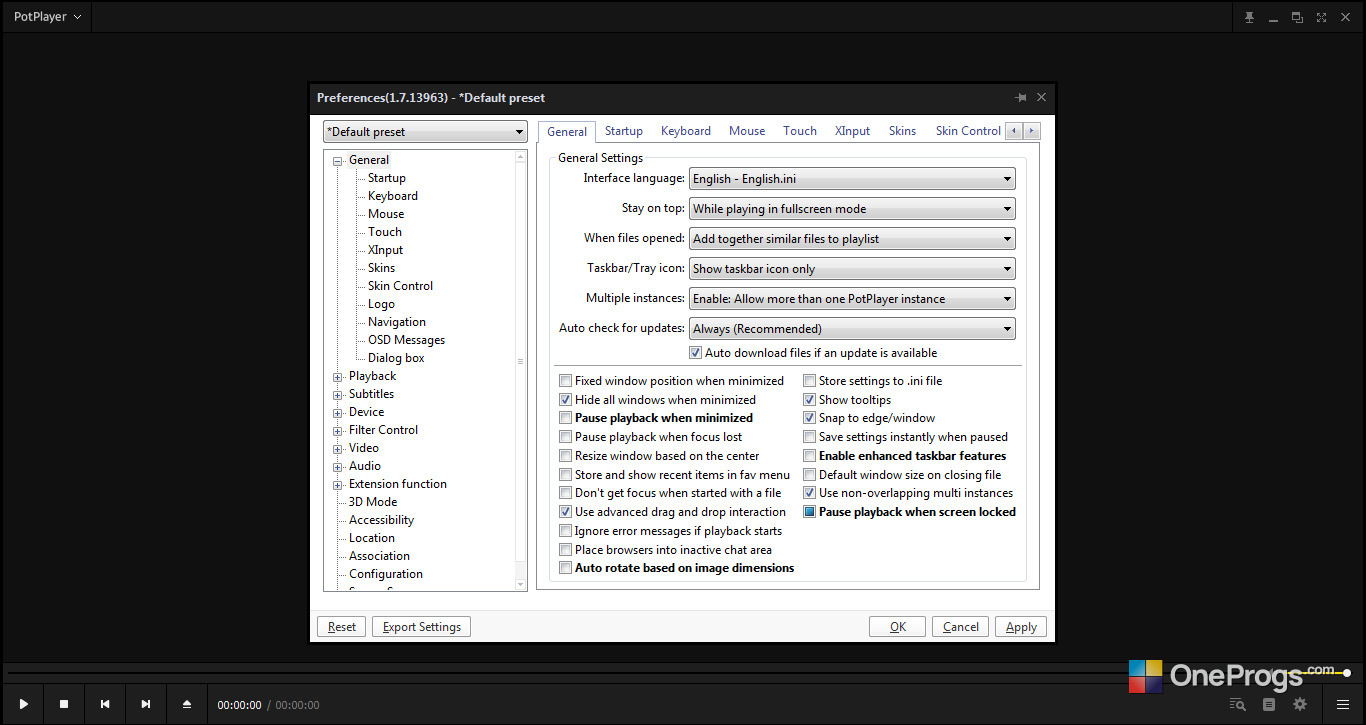This screenshot has width=1366, height=725.
Task: Skip to the next track
Action: point(146,704)
